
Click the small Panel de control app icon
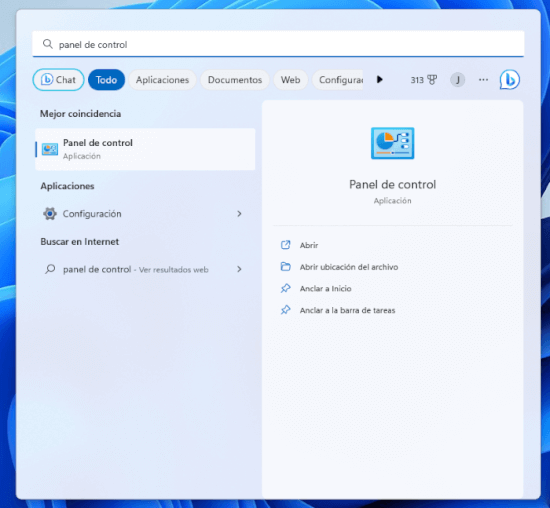click(x=50, y=149)
